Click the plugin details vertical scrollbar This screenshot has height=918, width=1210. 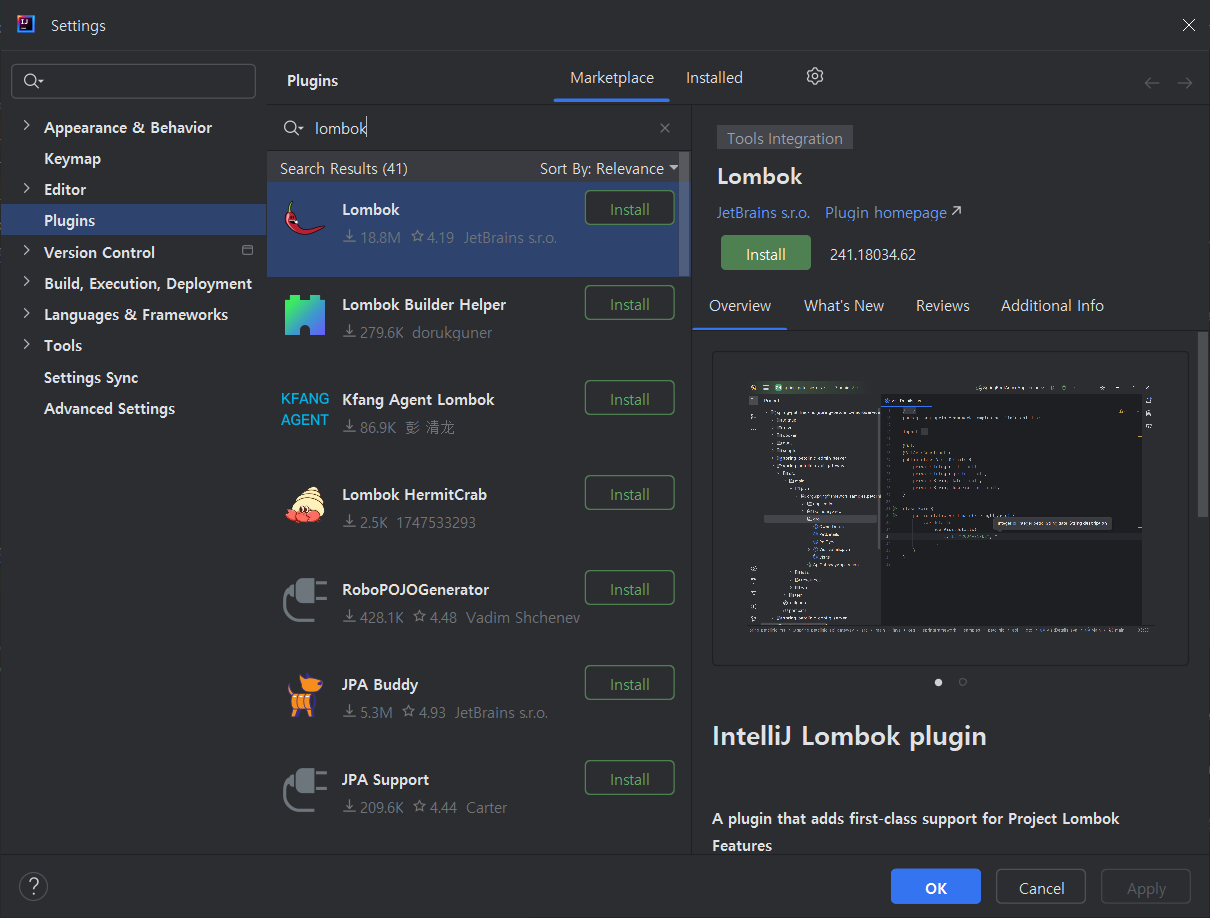(1203, 424)
